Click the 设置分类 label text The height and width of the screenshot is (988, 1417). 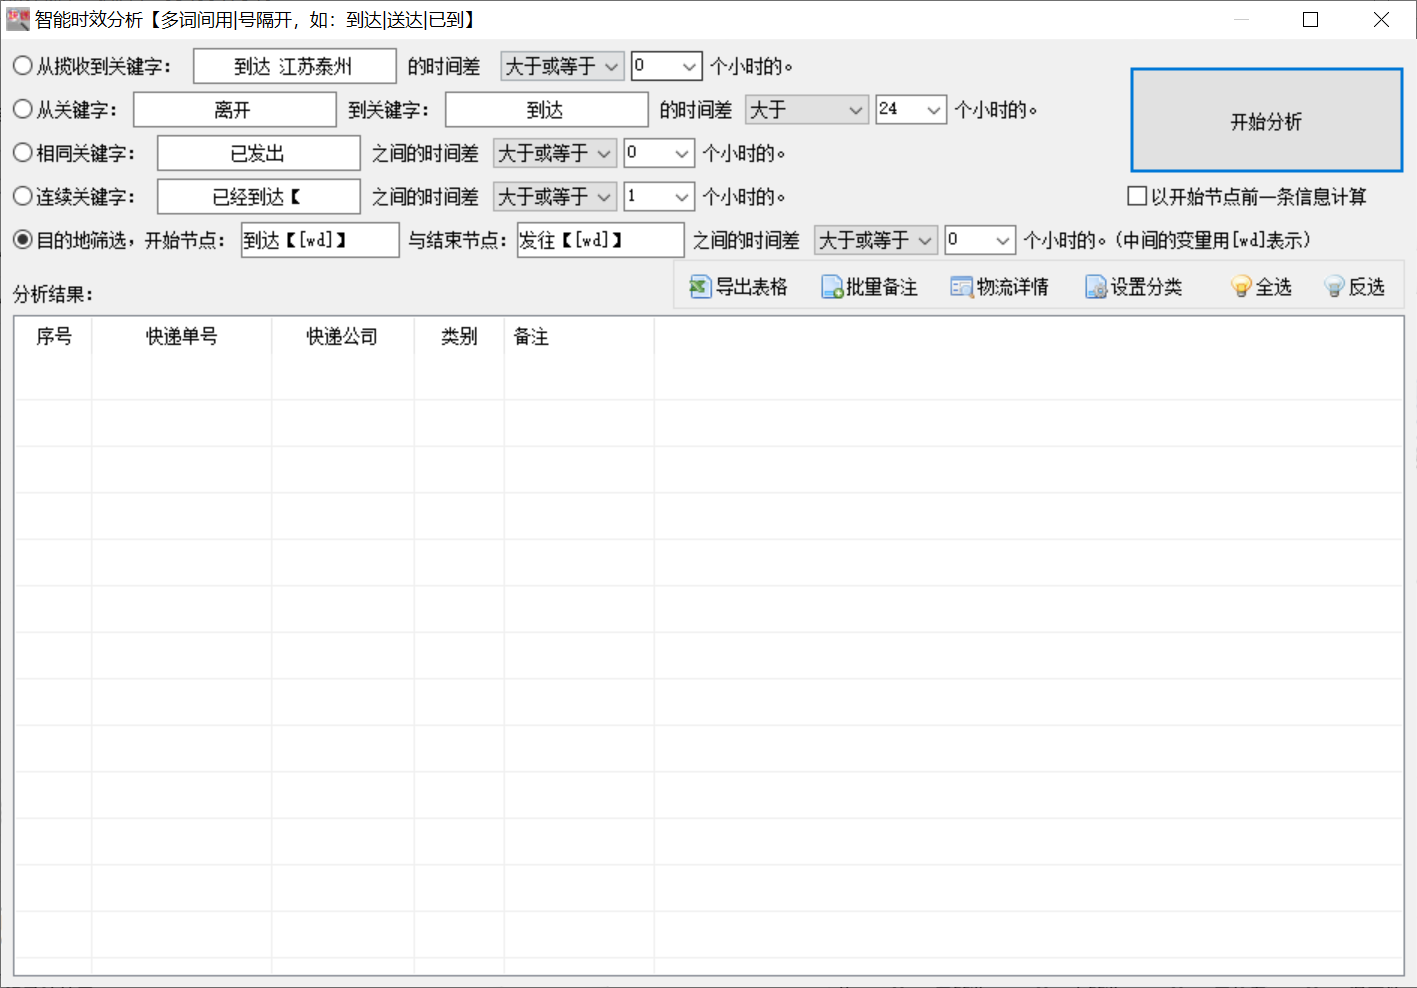tap(1146, 287)
